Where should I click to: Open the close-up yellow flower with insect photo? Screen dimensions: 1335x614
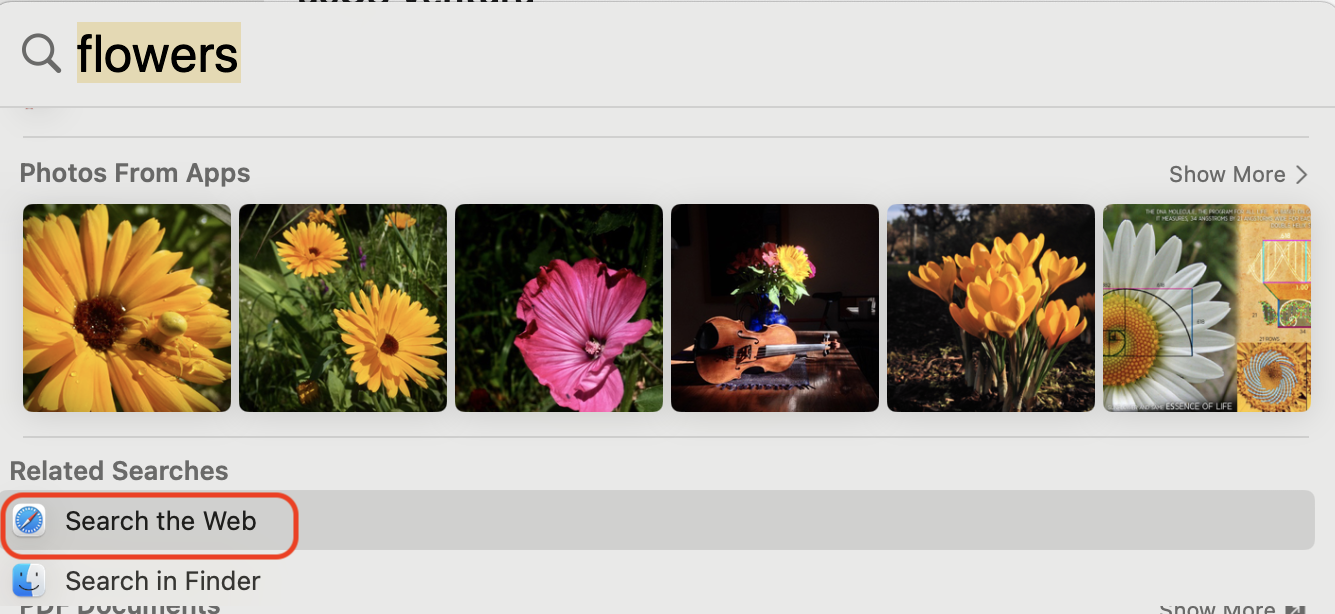click(127, 308)
